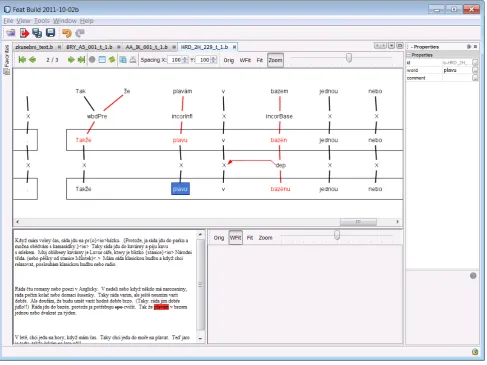Open editor button for comment property
Viewport: 487px width, 365px height.
(475, 78)
